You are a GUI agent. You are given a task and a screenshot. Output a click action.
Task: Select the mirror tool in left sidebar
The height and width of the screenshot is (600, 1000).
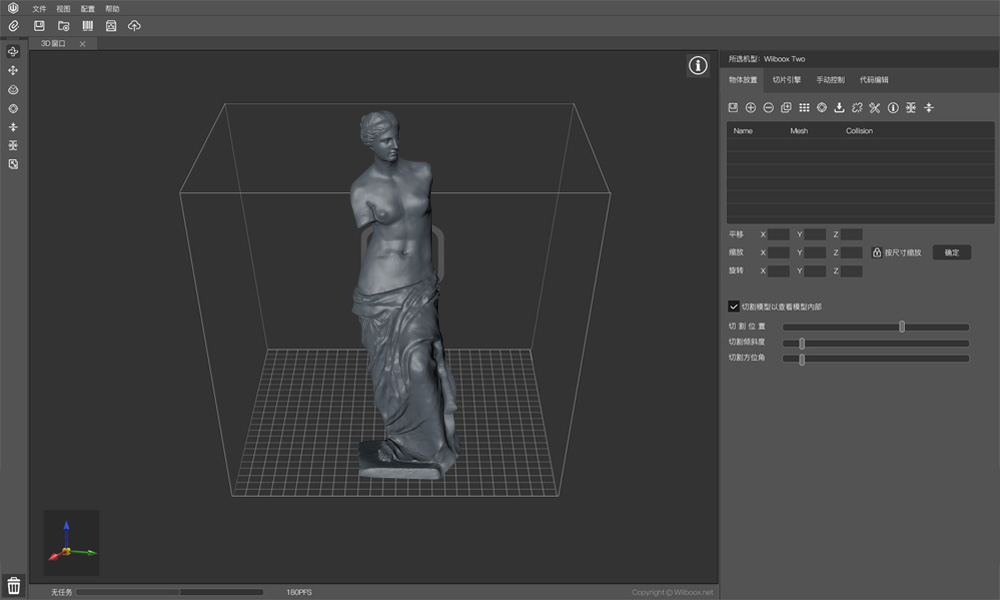coord(13,145)
